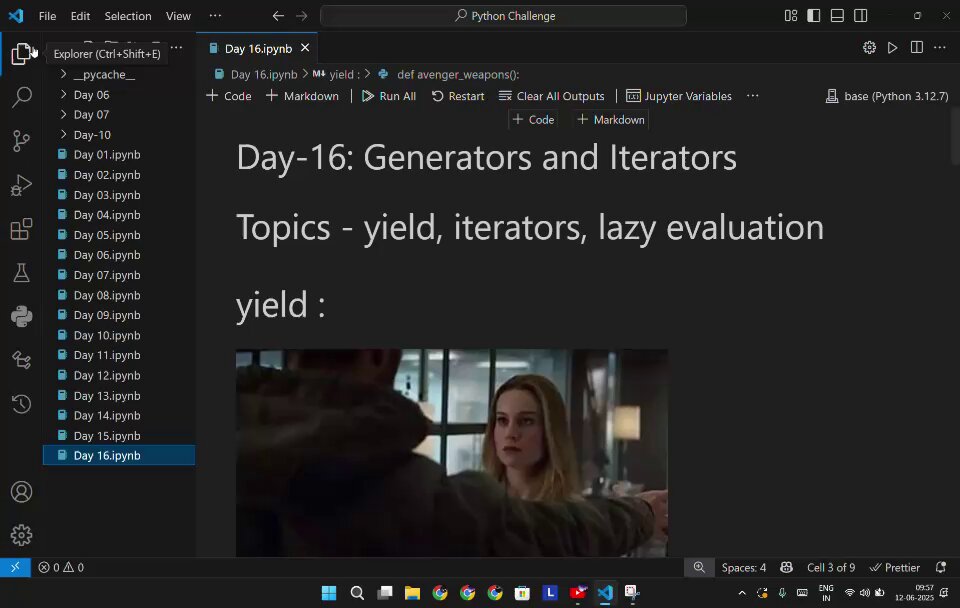Image resolution: width=960 pixels, height=608 pixels.
Task: Insert Code cell via inline cell button
Action: click(533, 119)
